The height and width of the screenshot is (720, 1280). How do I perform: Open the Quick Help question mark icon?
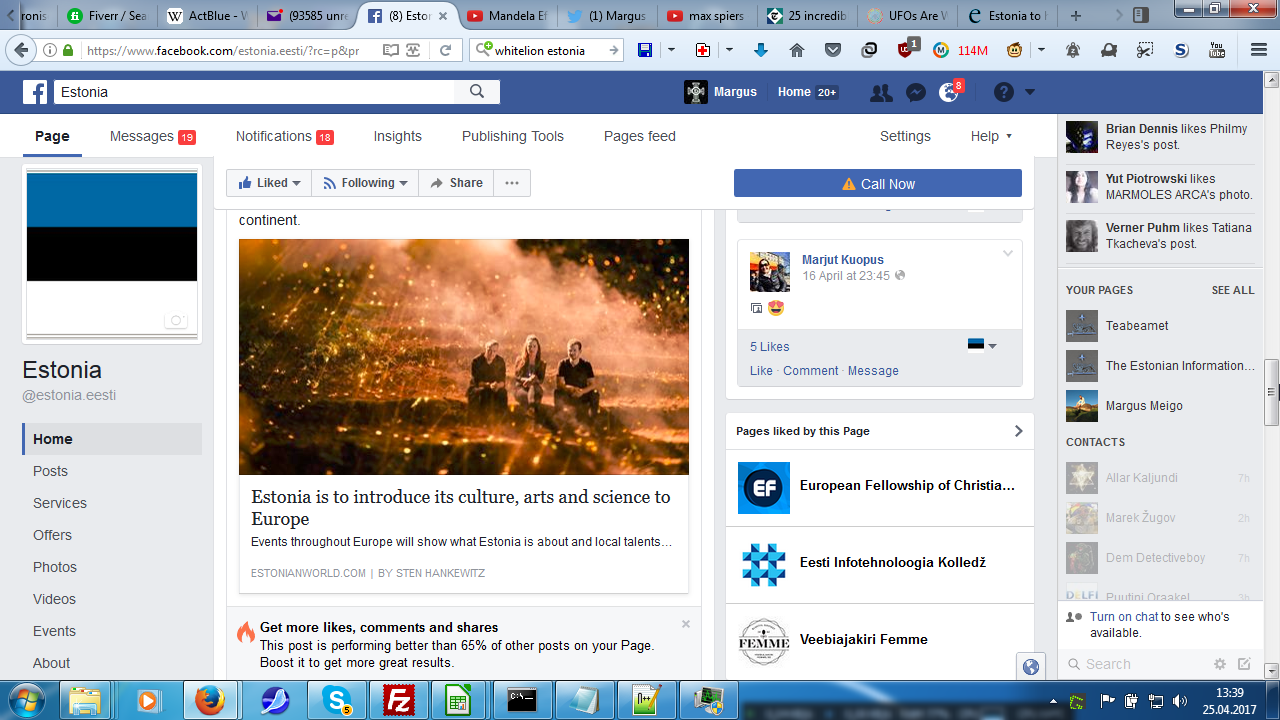(x=1004, y=92)
